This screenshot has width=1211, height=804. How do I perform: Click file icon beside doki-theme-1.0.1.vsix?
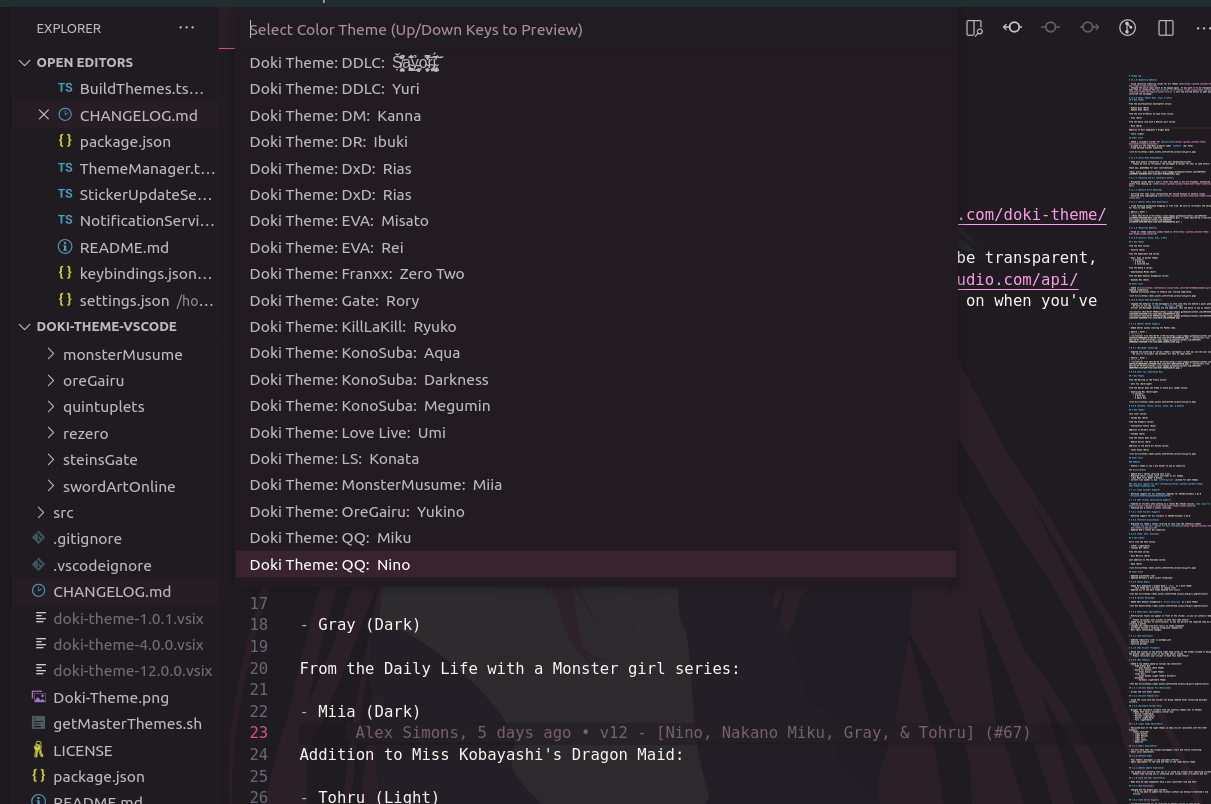tap(39, 618)
